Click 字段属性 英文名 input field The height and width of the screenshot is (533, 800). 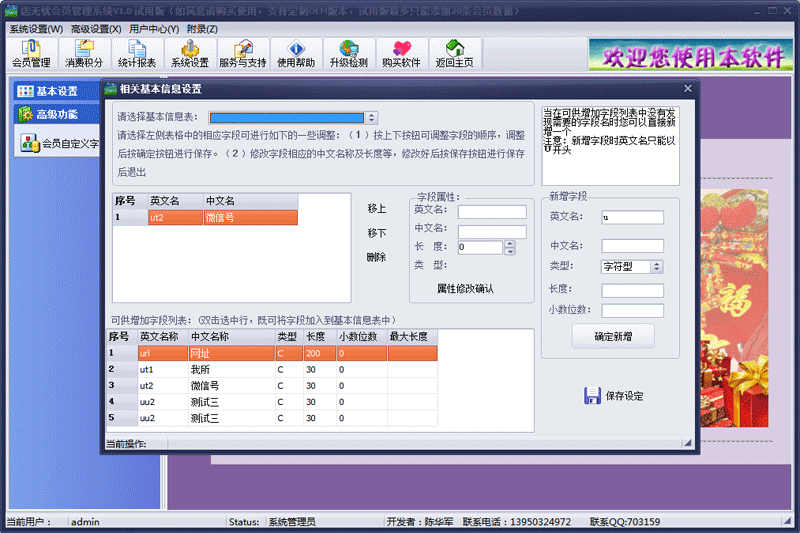coord(492,212)
